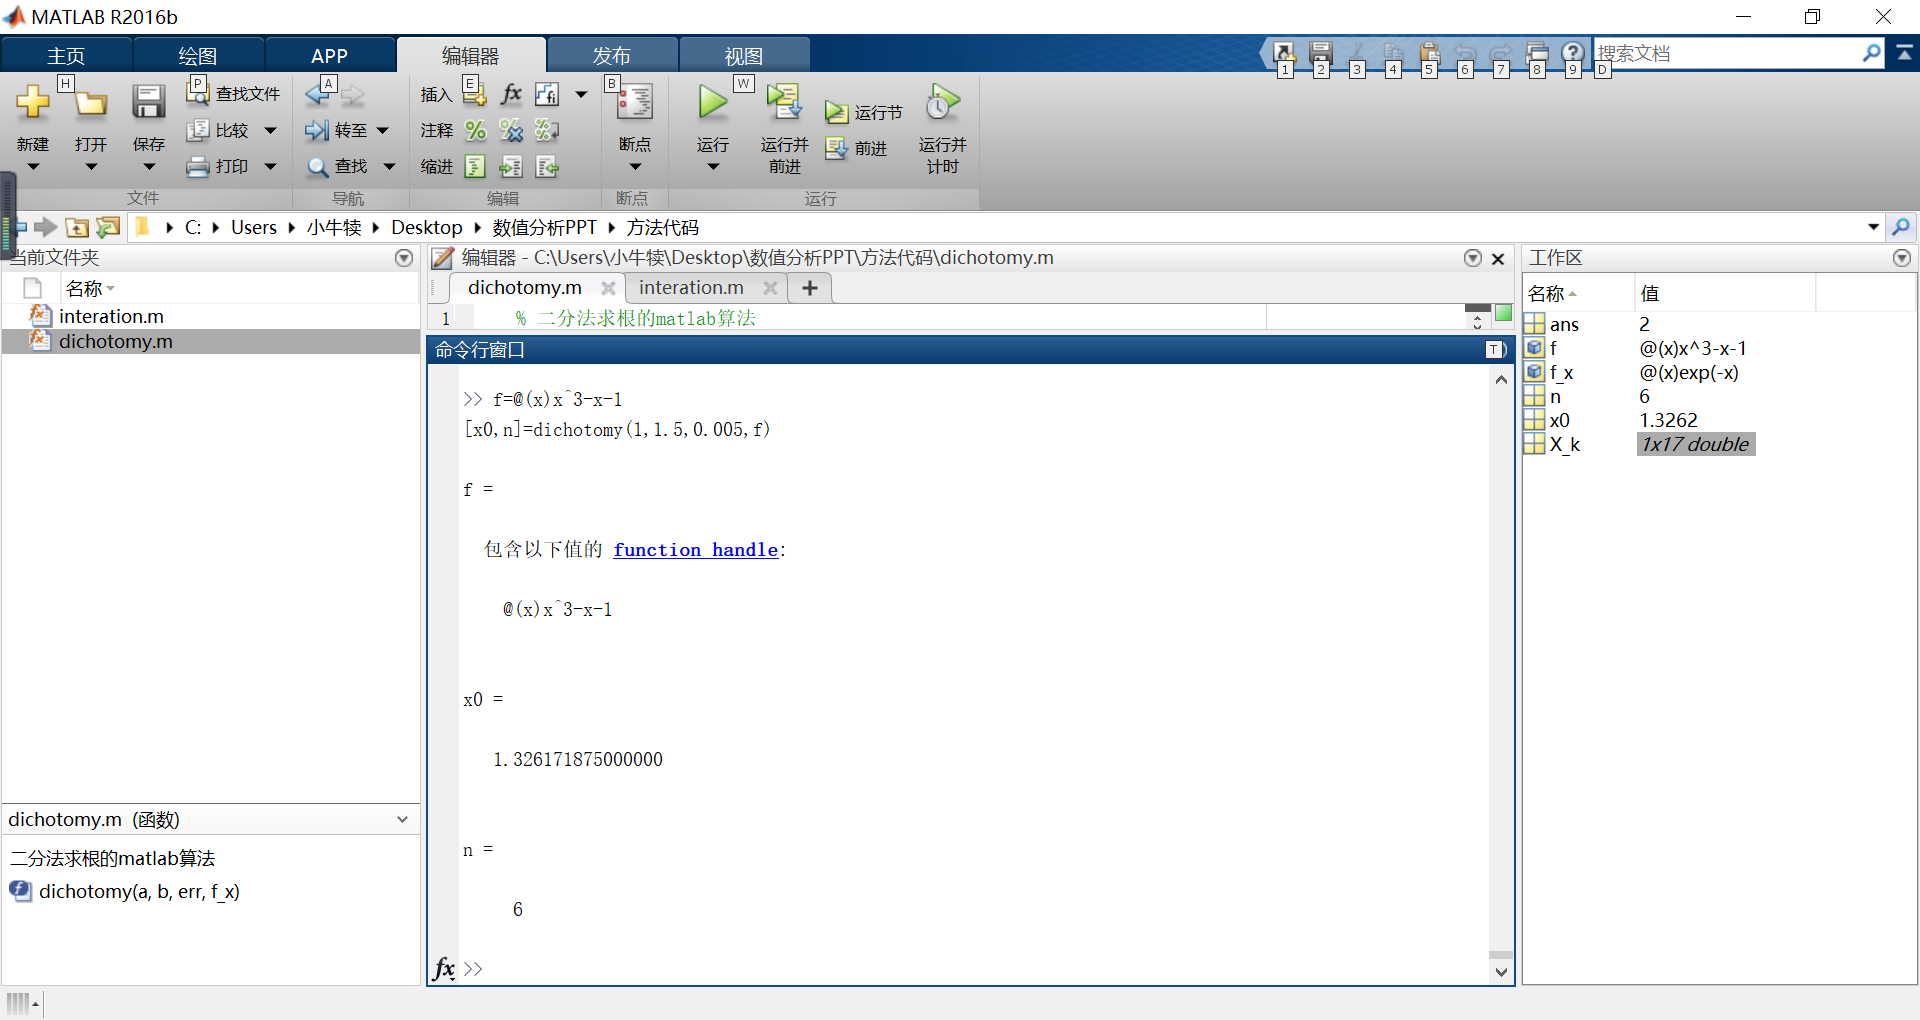Click the uncomment icon
This screenshot has width=1920, height=1020.
click(x=511, y=130)
